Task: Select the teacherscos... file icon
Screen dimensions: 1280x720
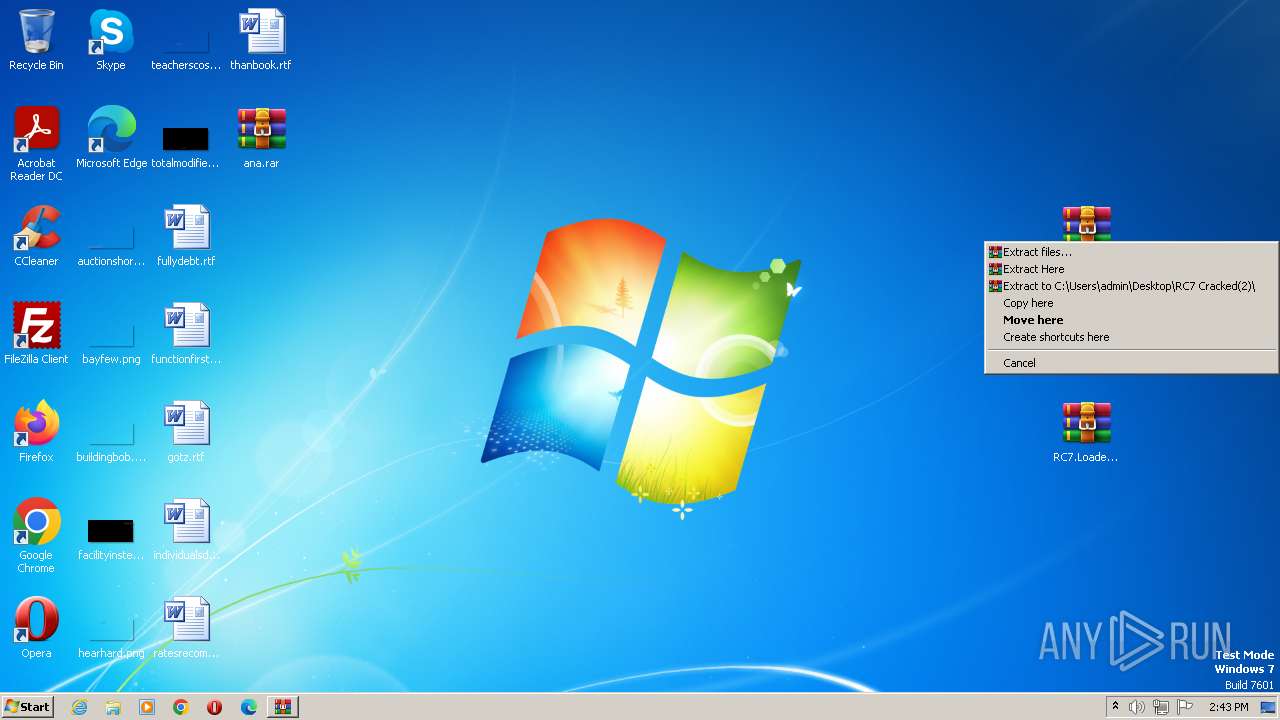Action: click(x=186, y=40)
